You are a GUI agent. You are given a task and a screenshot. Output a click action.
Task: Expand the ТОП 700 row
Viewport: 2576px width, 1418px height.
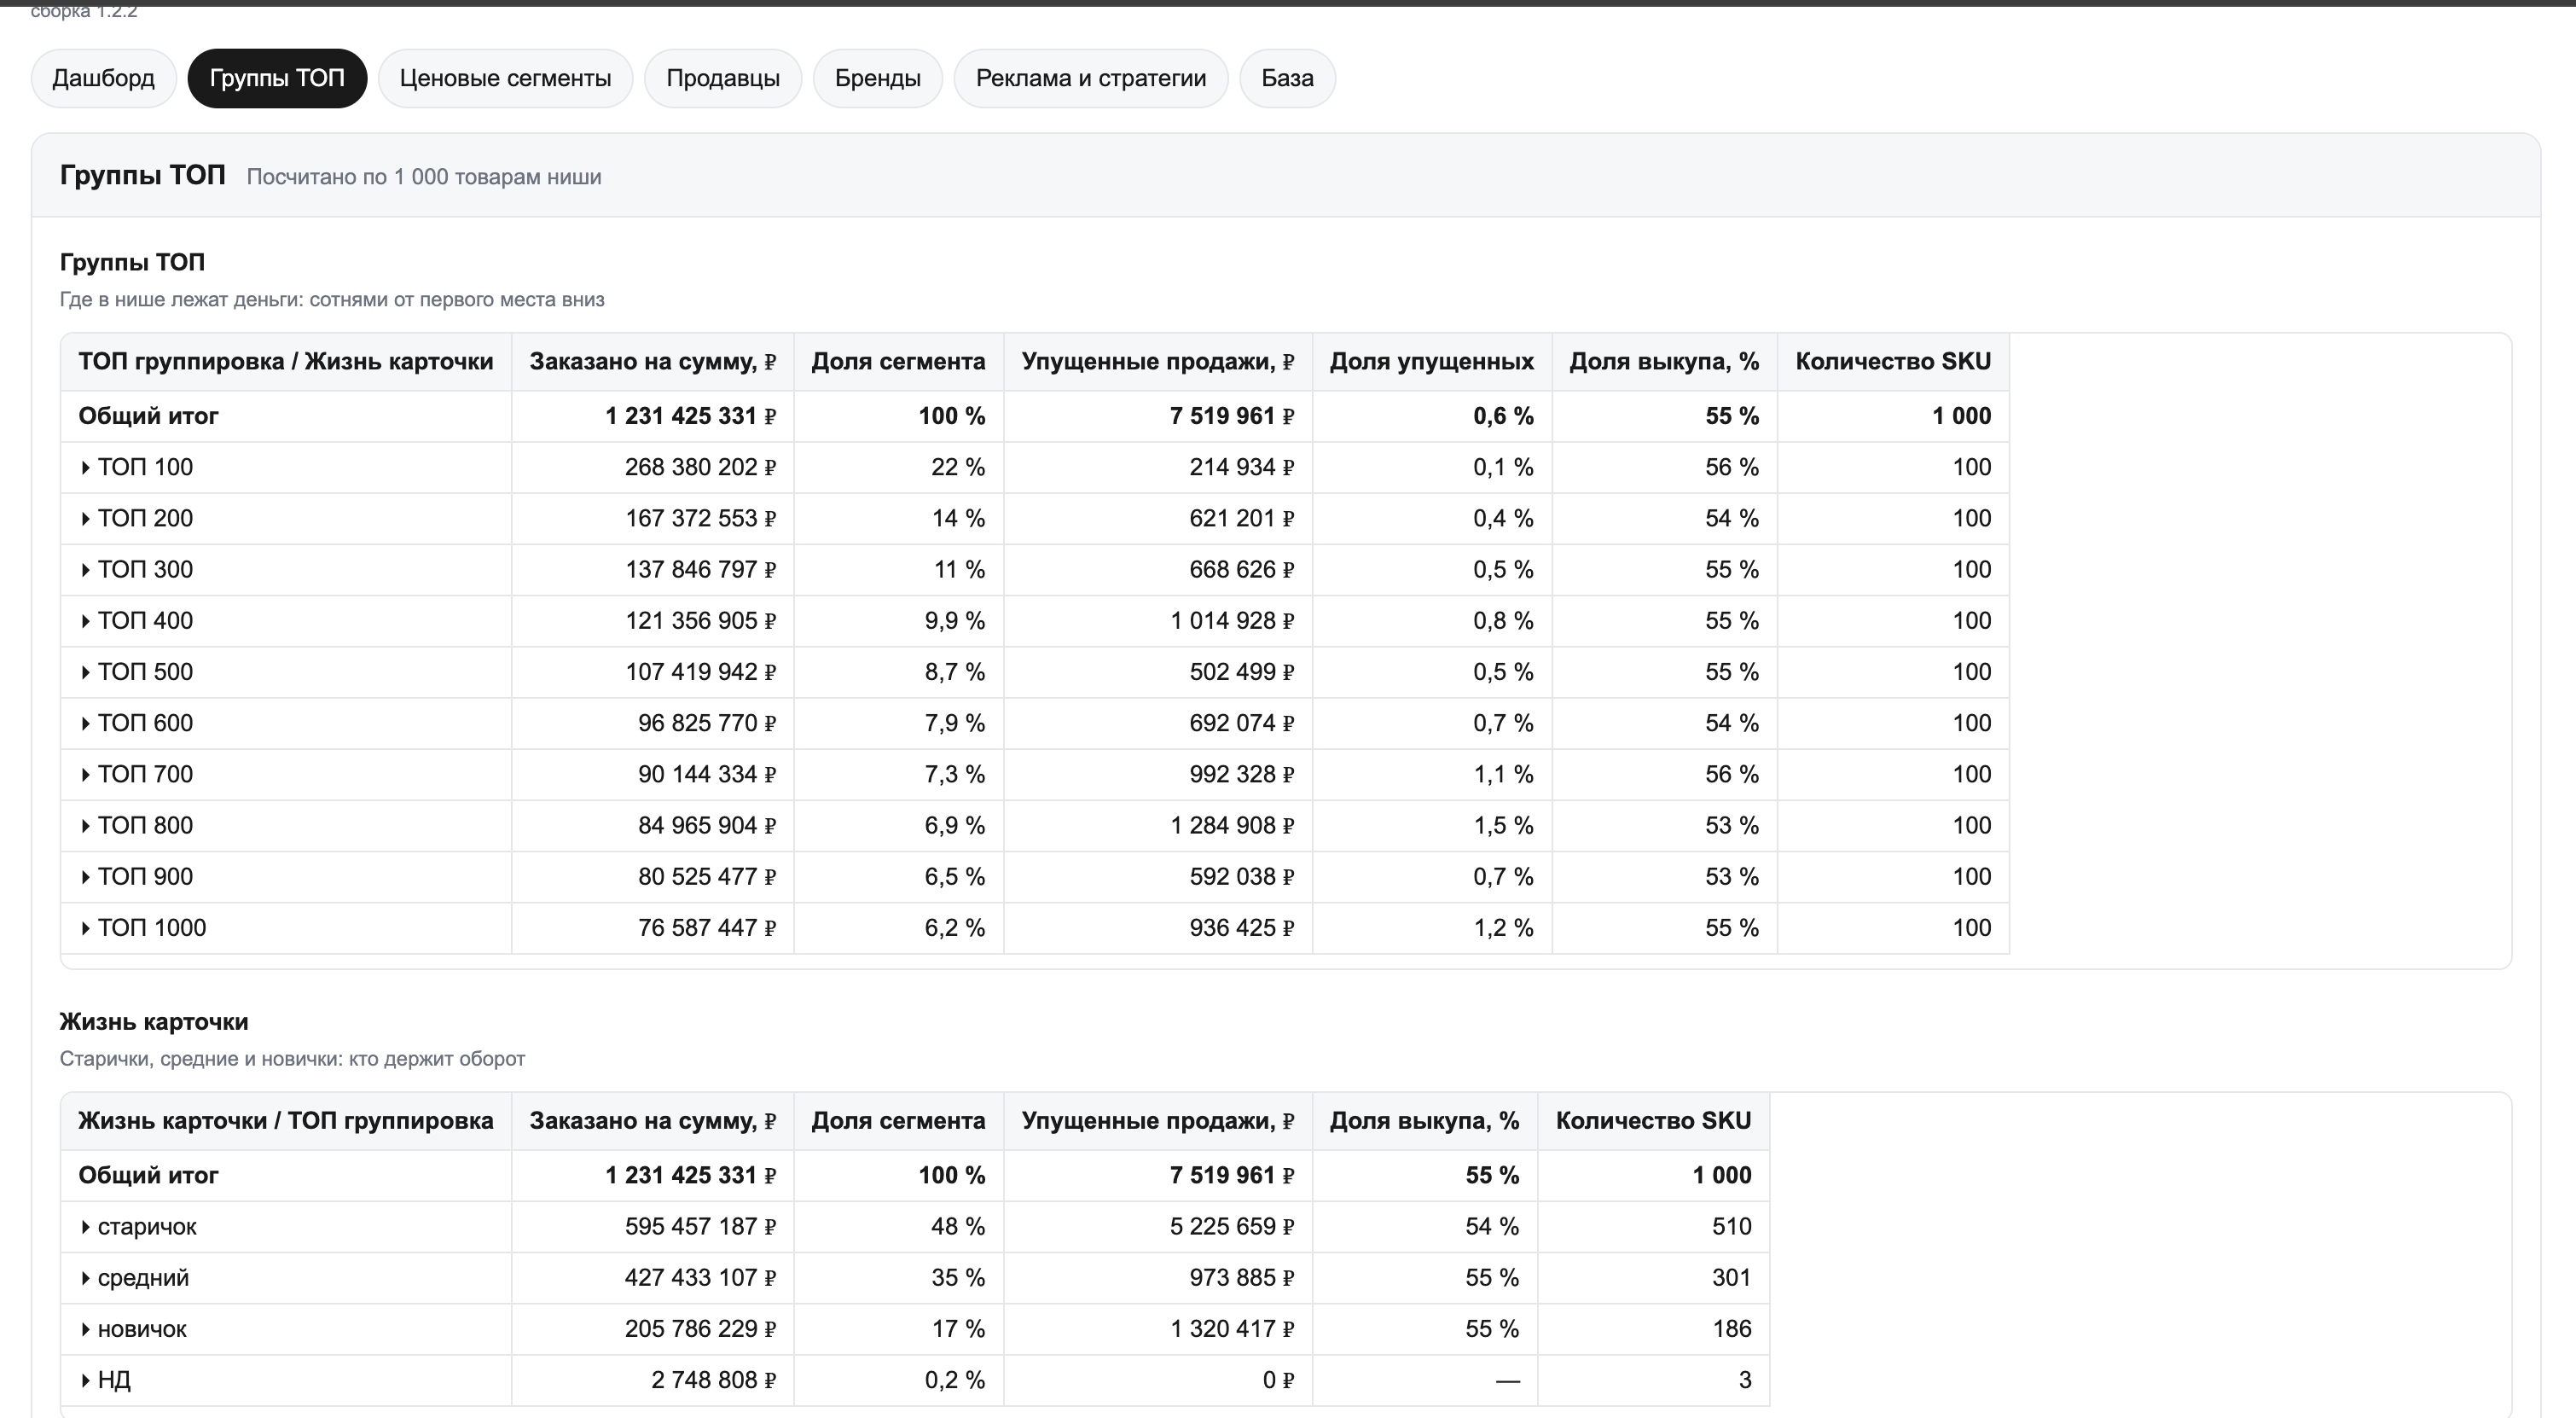coord(85,775)
